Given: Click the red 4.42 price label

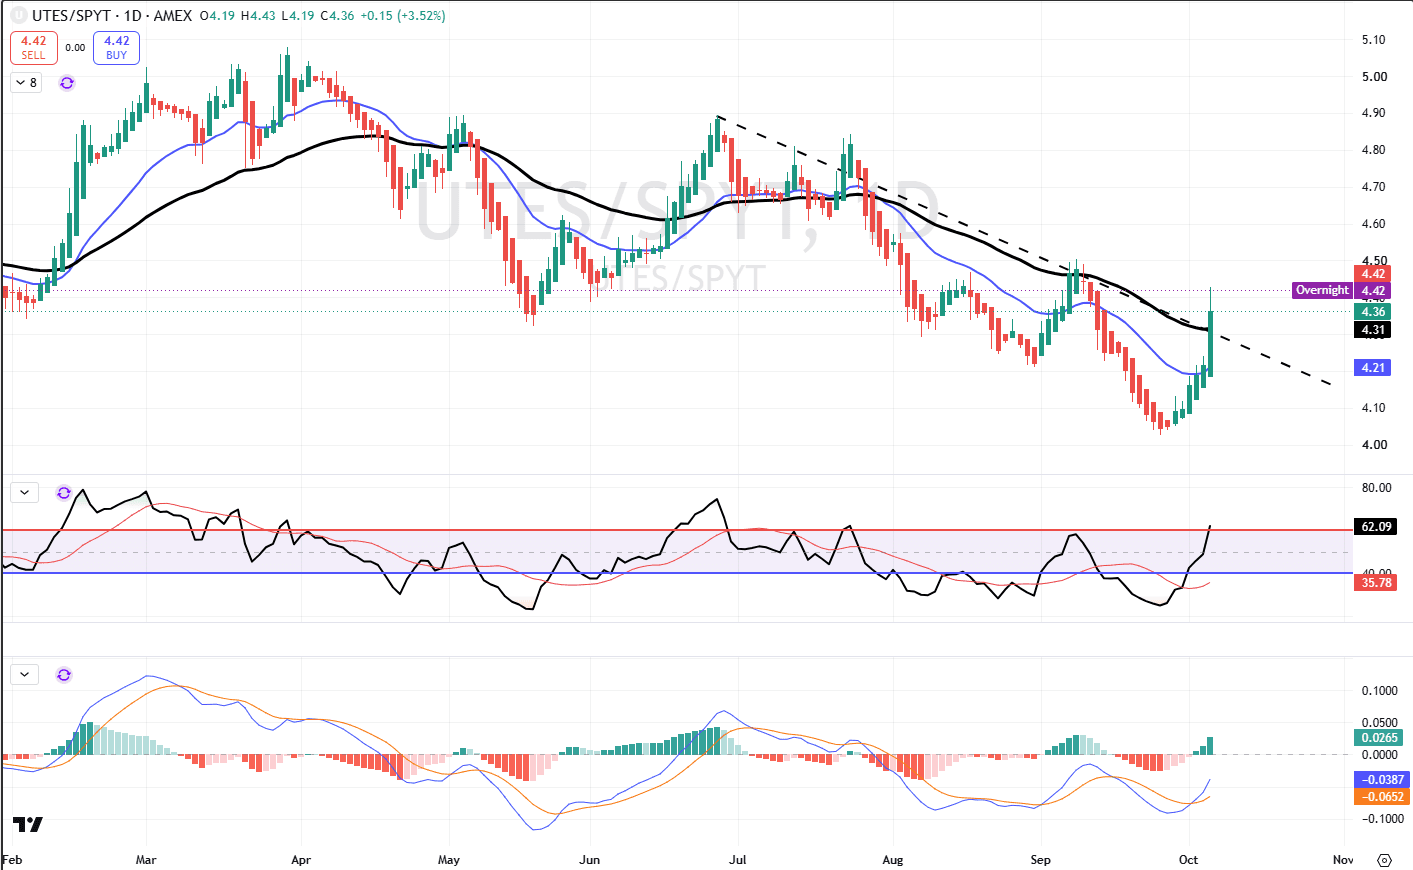Looking at the screenshot, I should [x=1373, y=273].
